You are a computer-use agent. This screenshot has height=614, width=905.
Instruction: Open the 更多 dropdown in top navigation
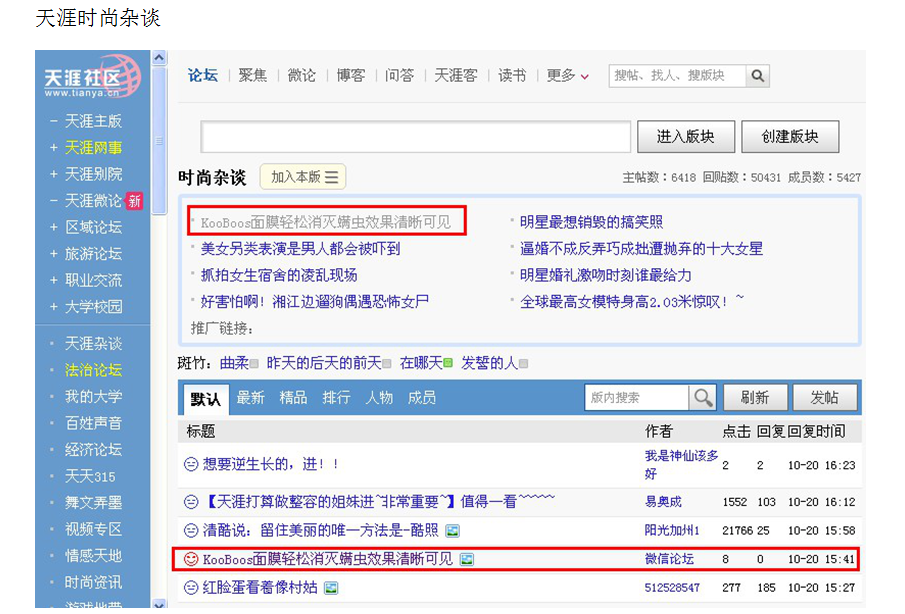pos(567,76)
